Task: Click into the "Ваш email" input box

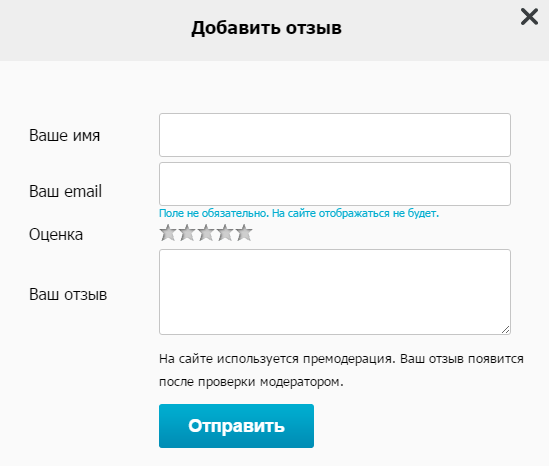Action: pos(335,184)
